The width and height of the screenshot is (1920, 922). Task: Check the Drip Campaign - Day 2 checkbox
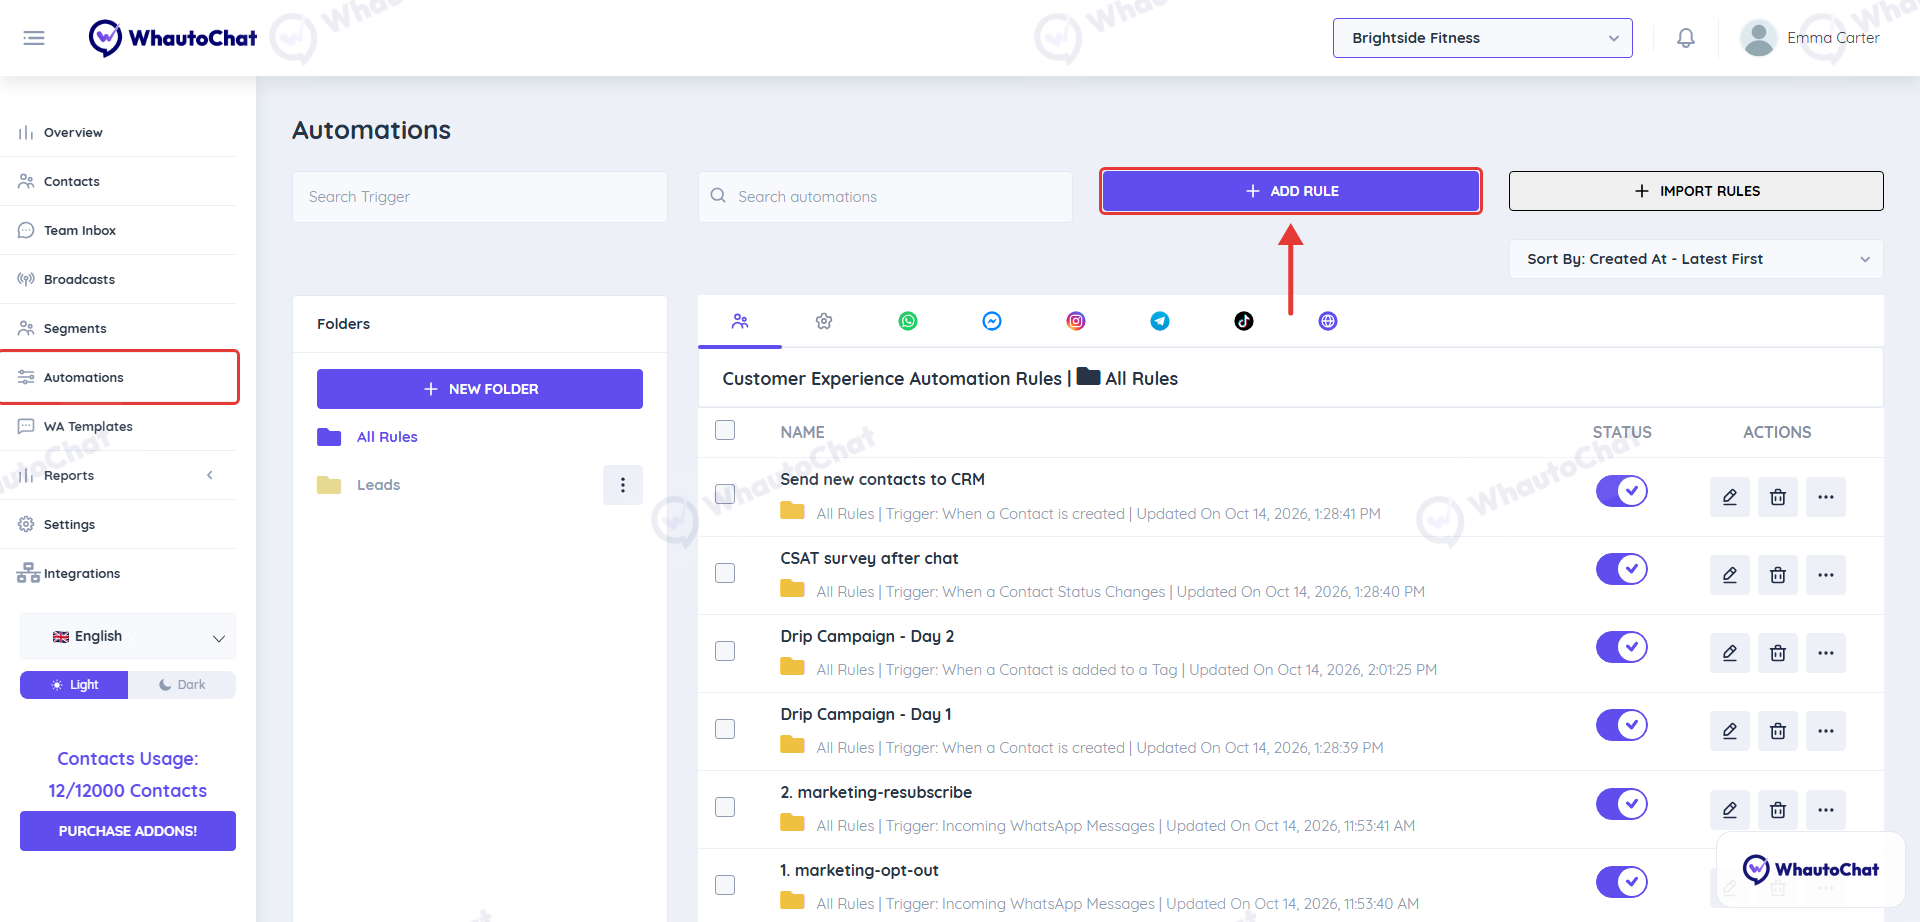(x=725, y=651)
